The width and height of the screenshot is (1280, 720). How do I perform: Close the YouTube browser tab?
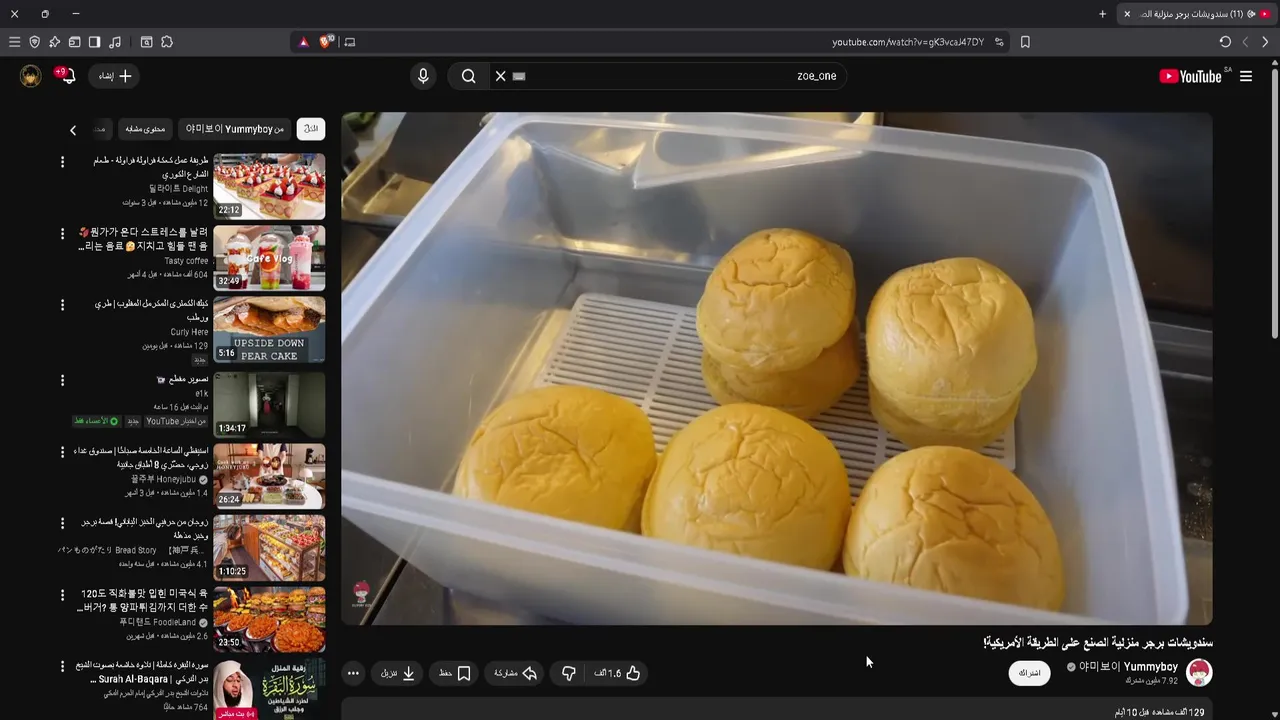pyautogui.click(x=1127, y=14)
